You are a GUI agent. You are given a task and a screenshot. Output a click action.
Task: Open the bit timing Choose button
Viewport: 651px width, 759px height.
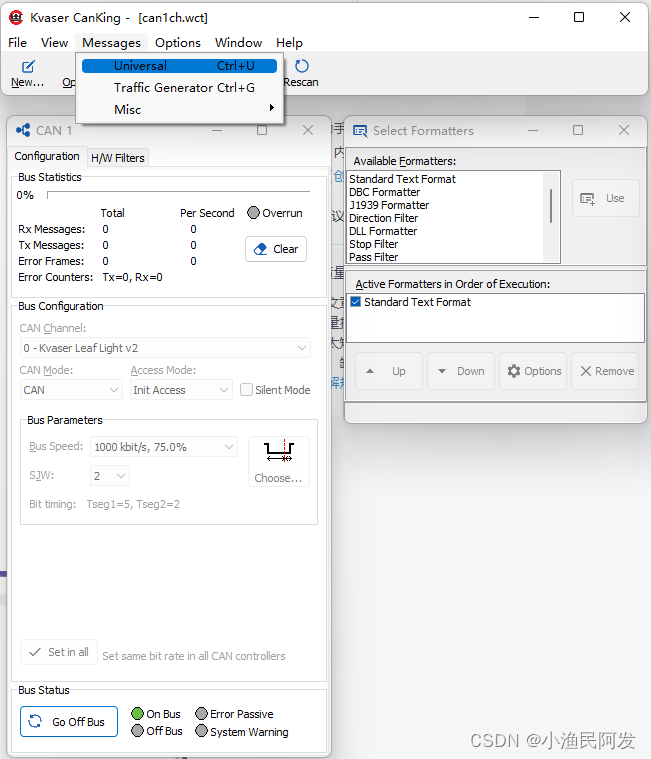[279, 461]
